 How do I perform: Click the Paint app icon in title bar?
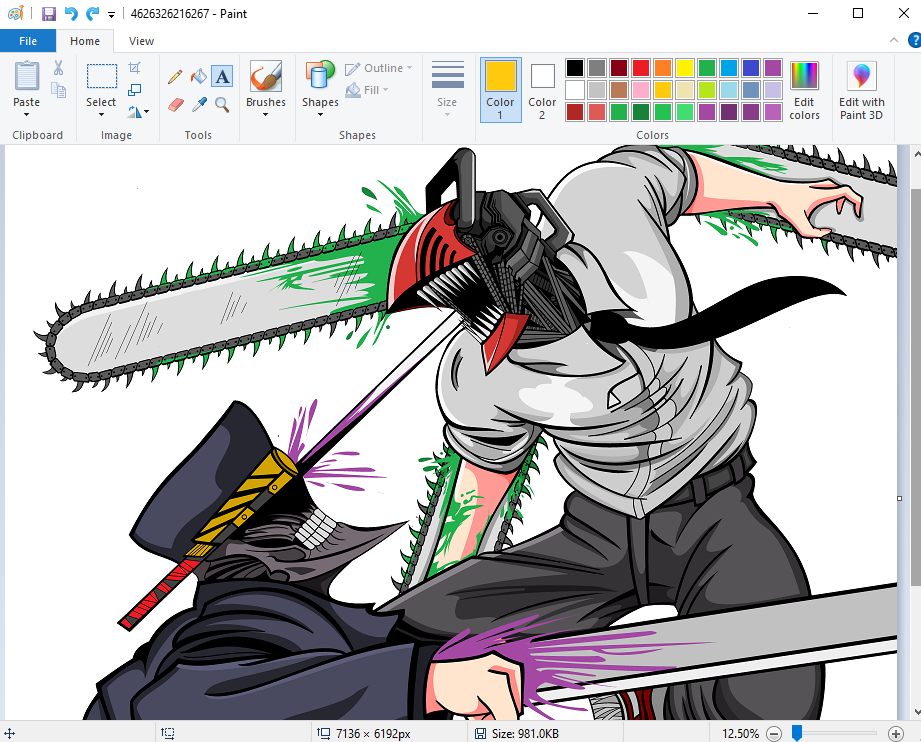click(16, 14)
